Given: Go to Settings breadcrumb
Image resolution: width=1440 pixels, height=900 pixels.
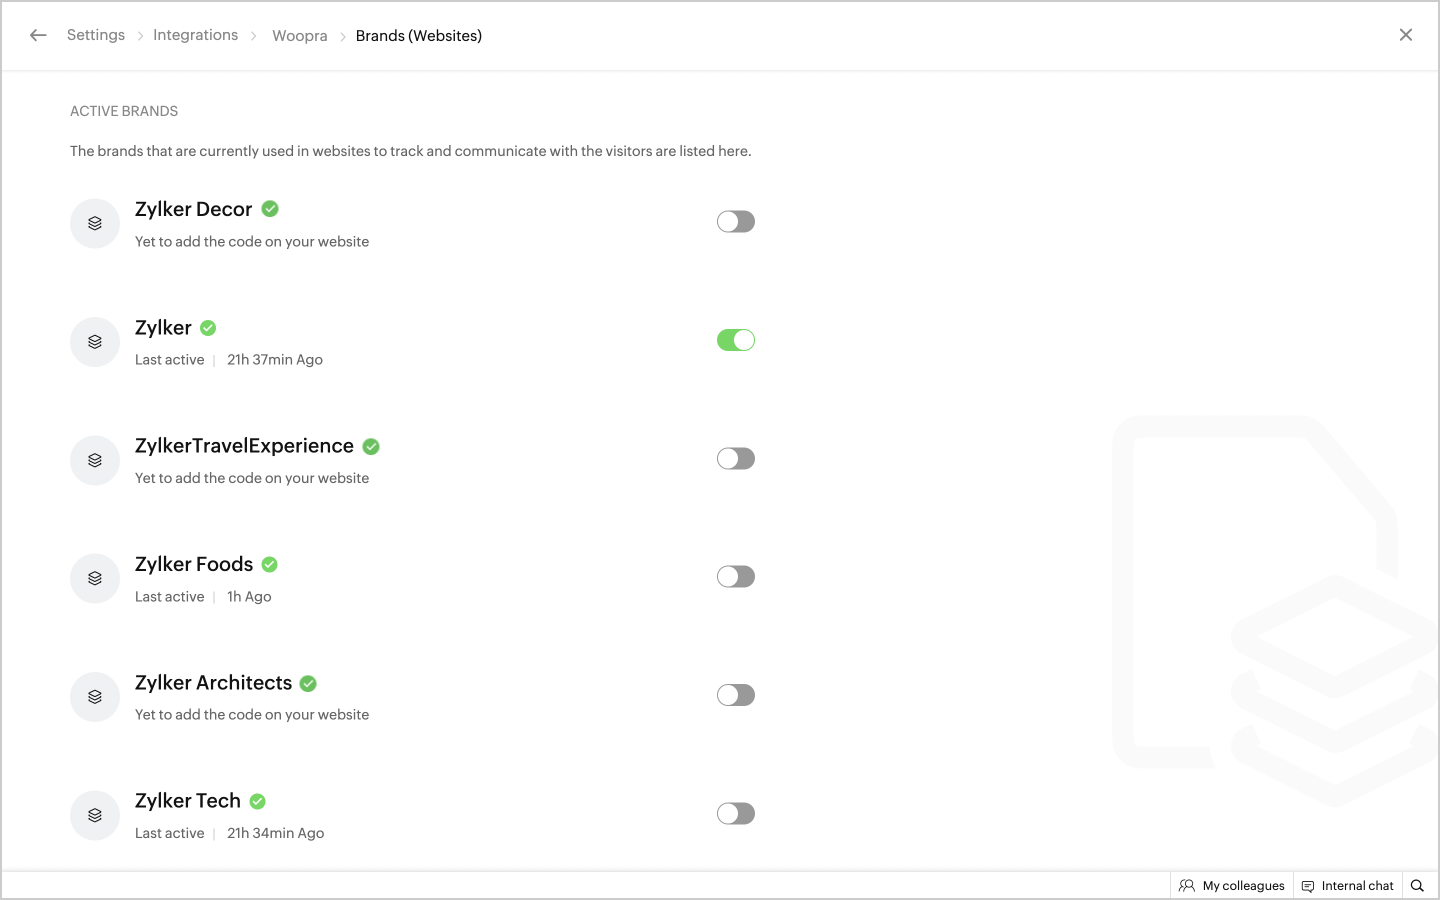Looking at the screenshot, I should coord(96,35).
